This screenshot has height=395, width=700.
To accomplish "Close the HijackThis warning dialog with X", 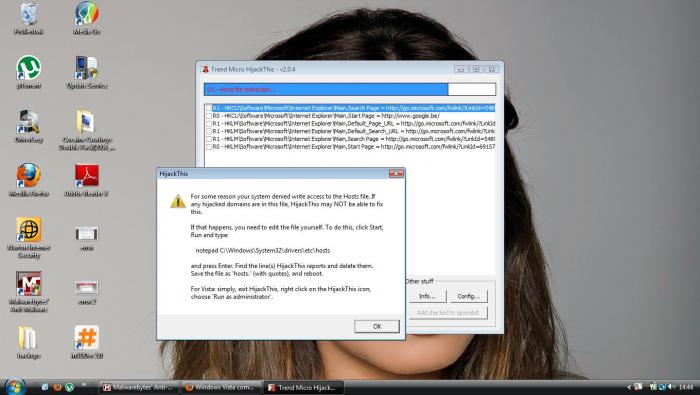I will (396, 173).
